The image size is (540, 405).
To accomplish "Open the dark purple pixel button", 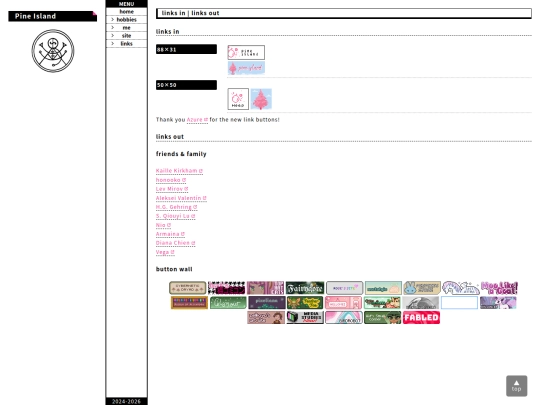I will point(267,303).
